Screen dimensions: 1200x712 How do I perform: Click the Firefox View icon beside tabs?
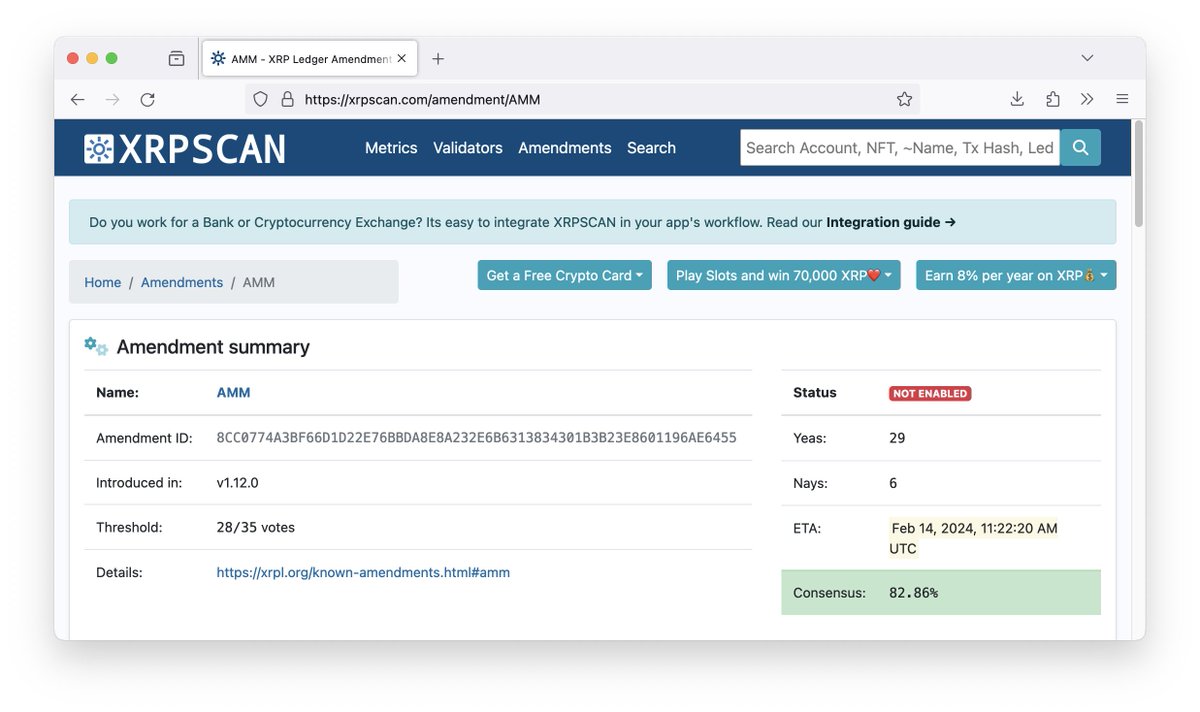tap(176, 58)
